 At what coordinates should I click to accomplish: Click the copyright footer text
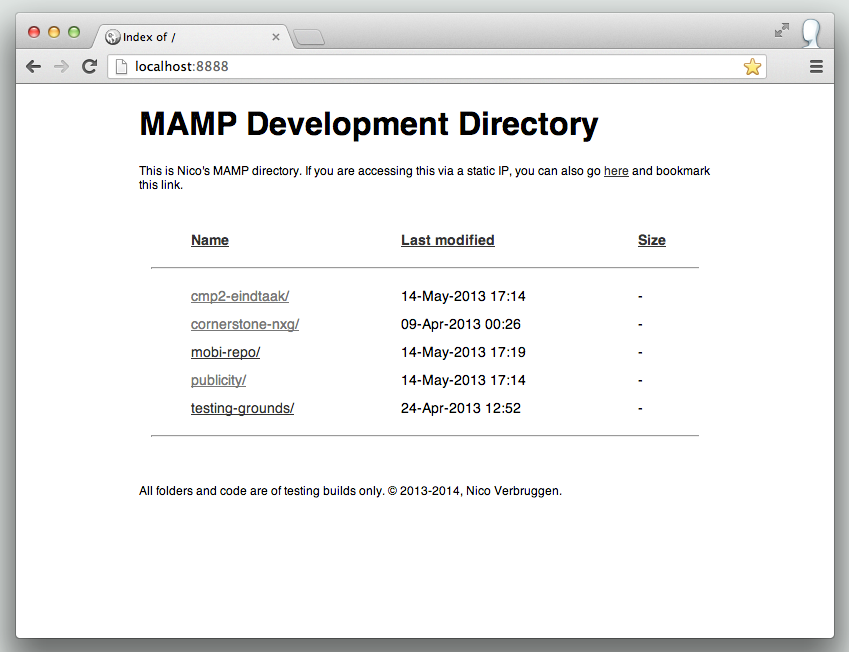350,491
